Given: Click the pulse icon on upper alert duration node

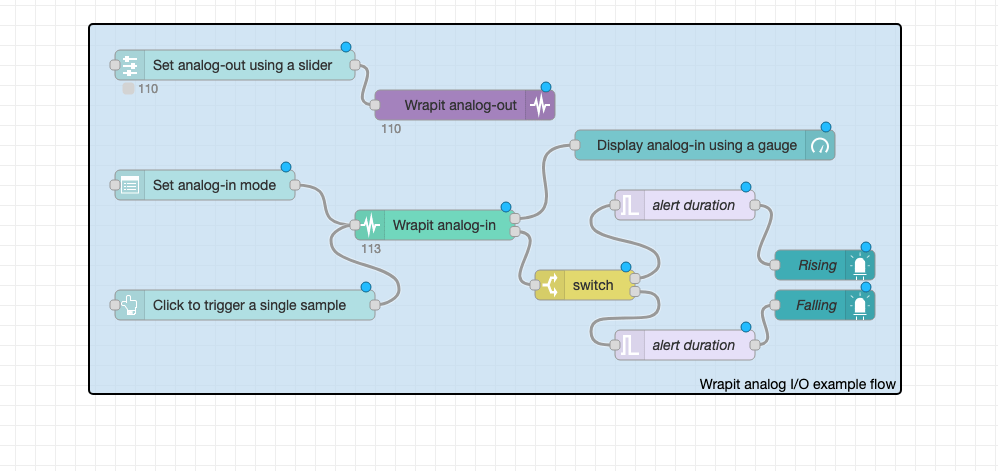Looking at the screenshot, I should [x=630, y=205].
